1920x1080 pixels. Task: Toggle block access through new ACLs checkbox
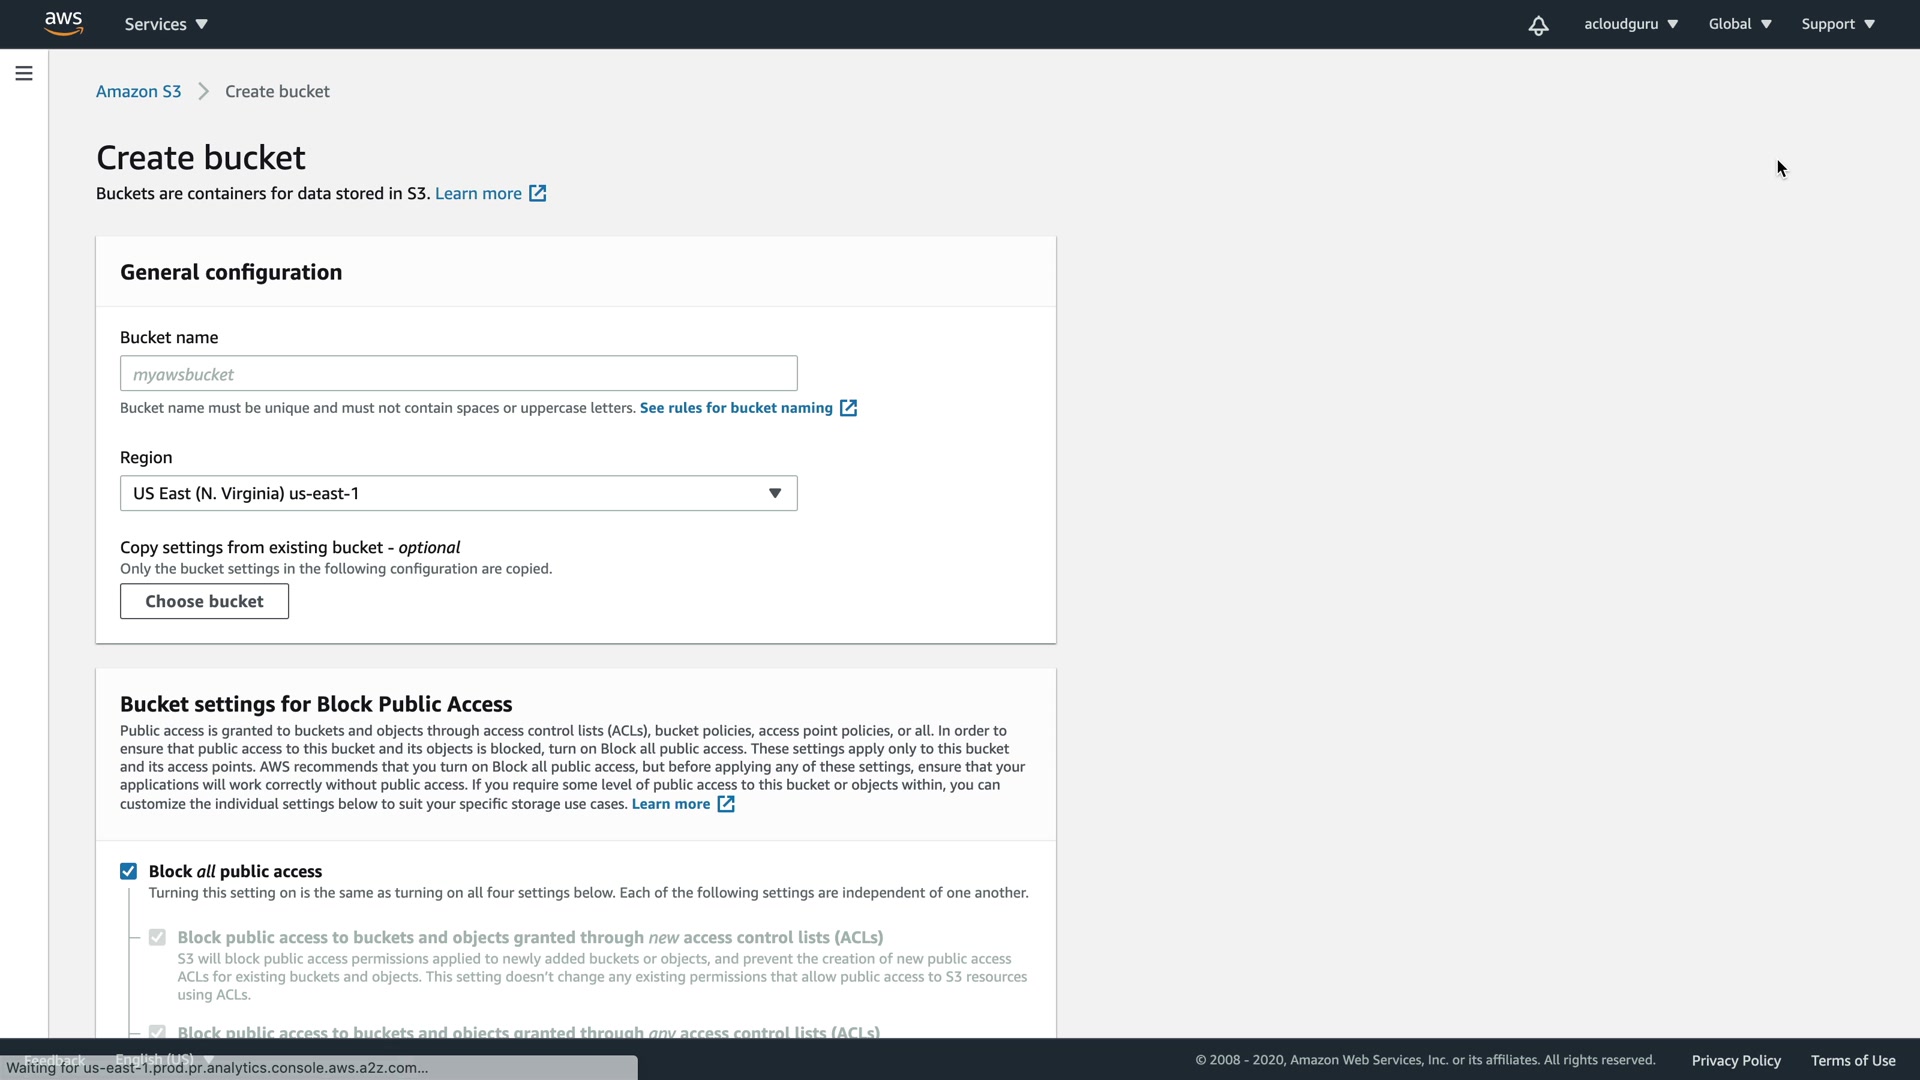tap(157, 937)
